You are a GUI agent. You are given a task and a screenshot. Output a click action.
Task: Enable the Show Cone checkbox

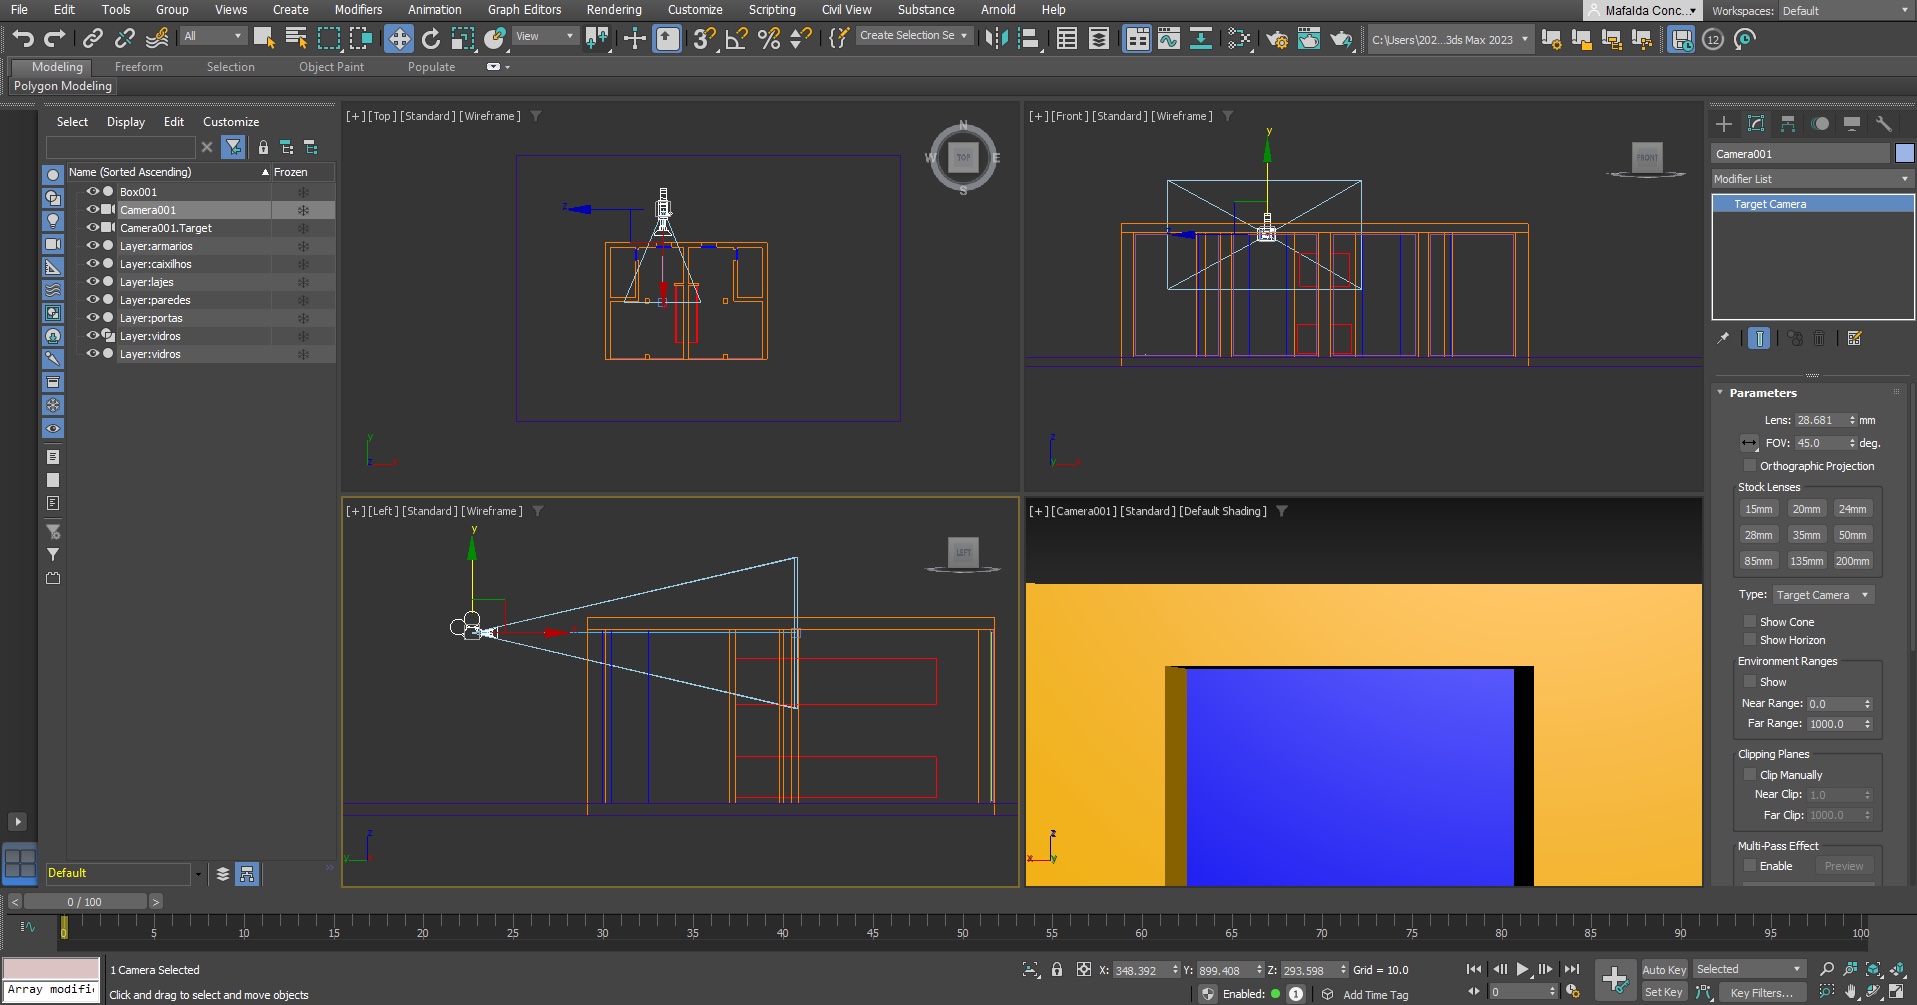point(1750,622)
